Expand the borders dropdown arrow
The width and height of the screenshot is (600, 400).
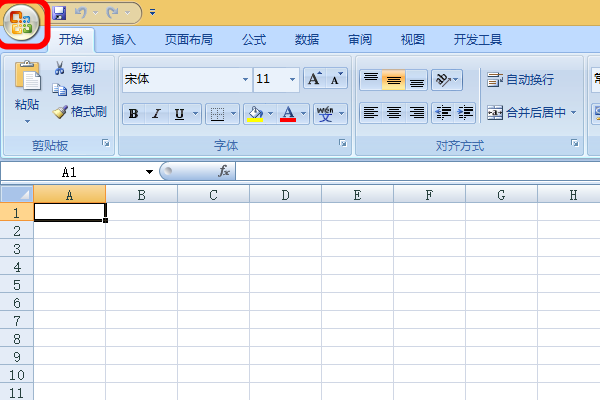[x=234, y=114]
